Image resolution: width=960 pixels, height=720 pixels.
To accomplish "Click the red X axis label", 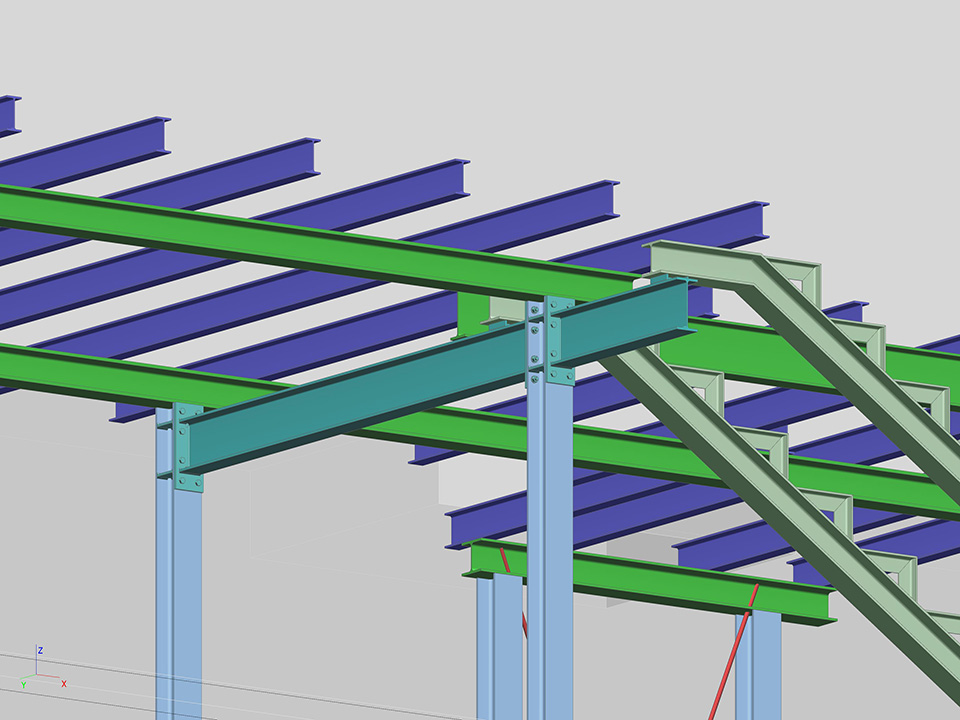I will [x=64, y=684].
